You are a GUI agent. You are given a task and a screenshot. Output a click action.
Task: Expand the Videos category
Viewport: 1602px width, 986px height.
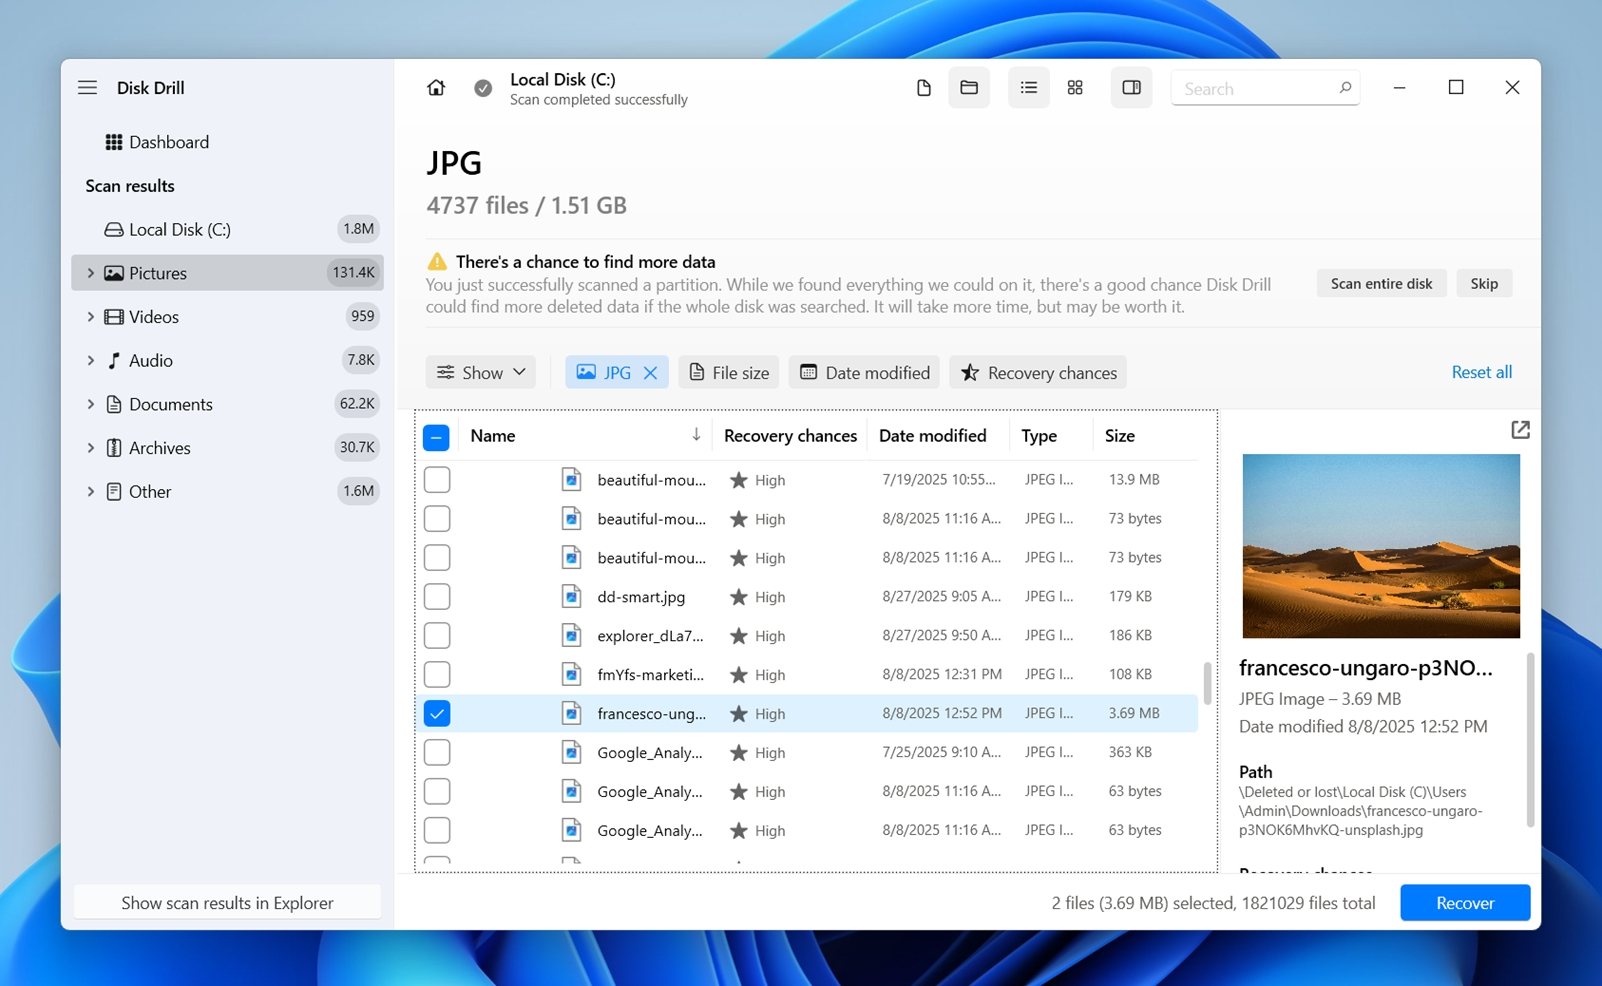[x=89, y=317]
